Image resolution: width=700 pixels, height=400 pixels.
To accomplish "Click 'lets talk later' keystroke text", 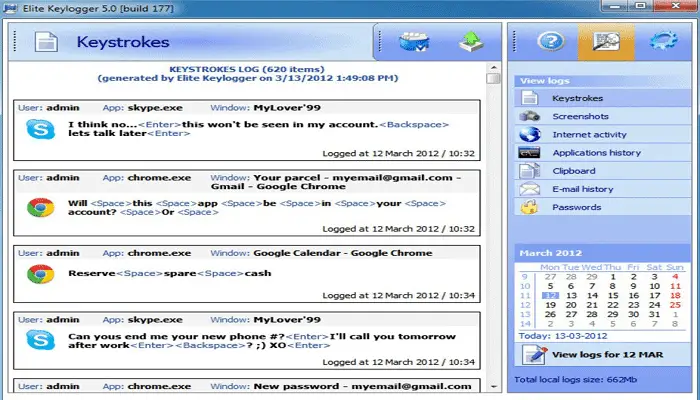I will [x=108, y=133].
